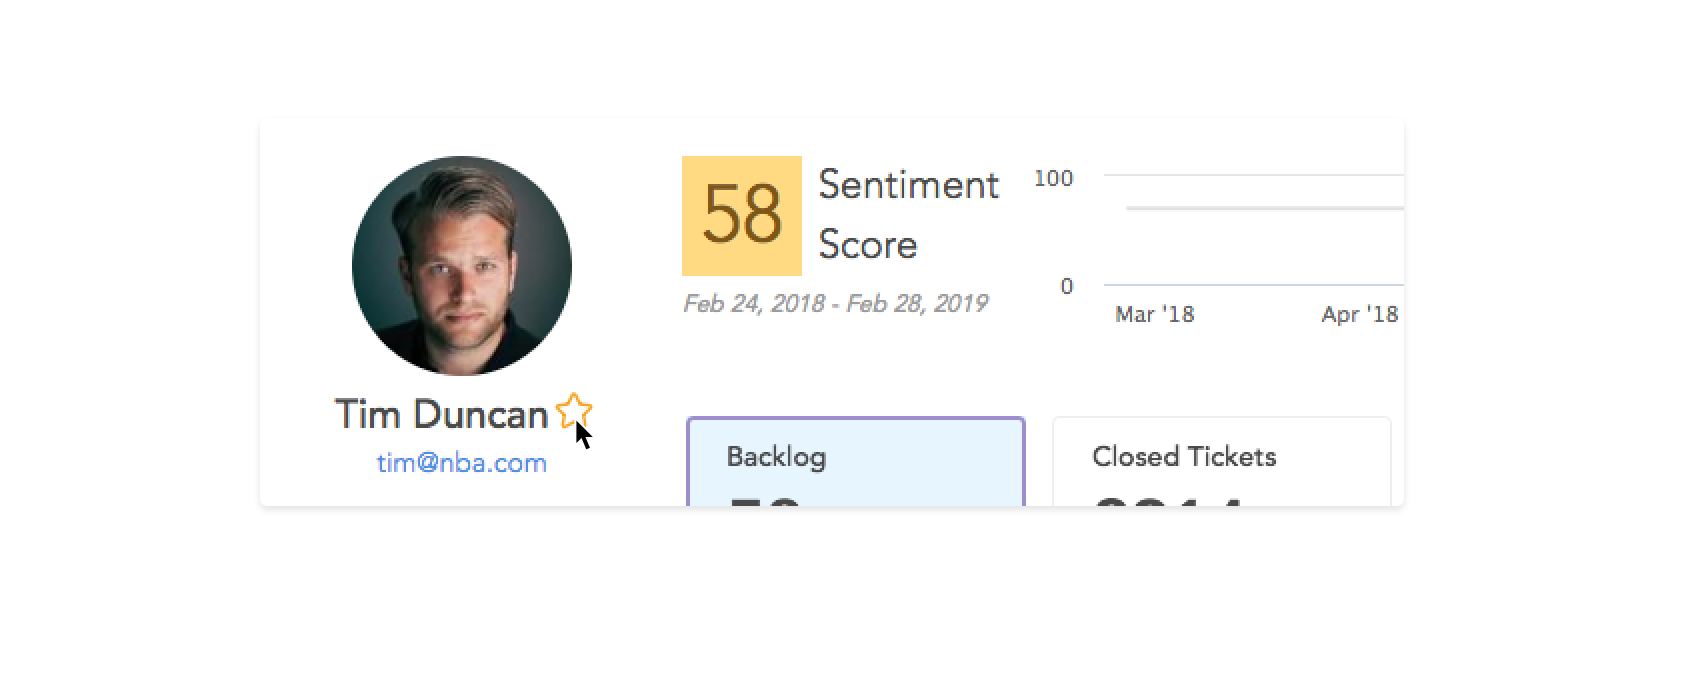Select the Sentiment Score label

point(909,215)
